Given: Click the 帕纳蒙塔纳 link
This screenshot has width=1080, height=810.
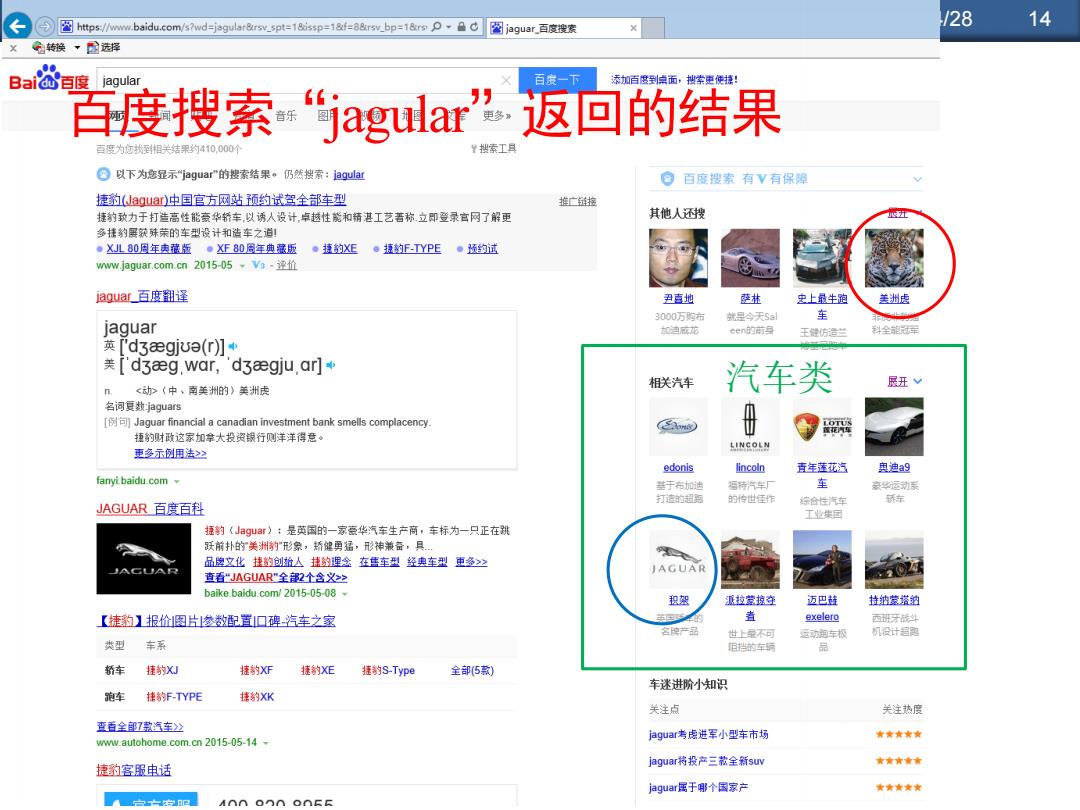Looking at the screenshot, I should point(894,601).
